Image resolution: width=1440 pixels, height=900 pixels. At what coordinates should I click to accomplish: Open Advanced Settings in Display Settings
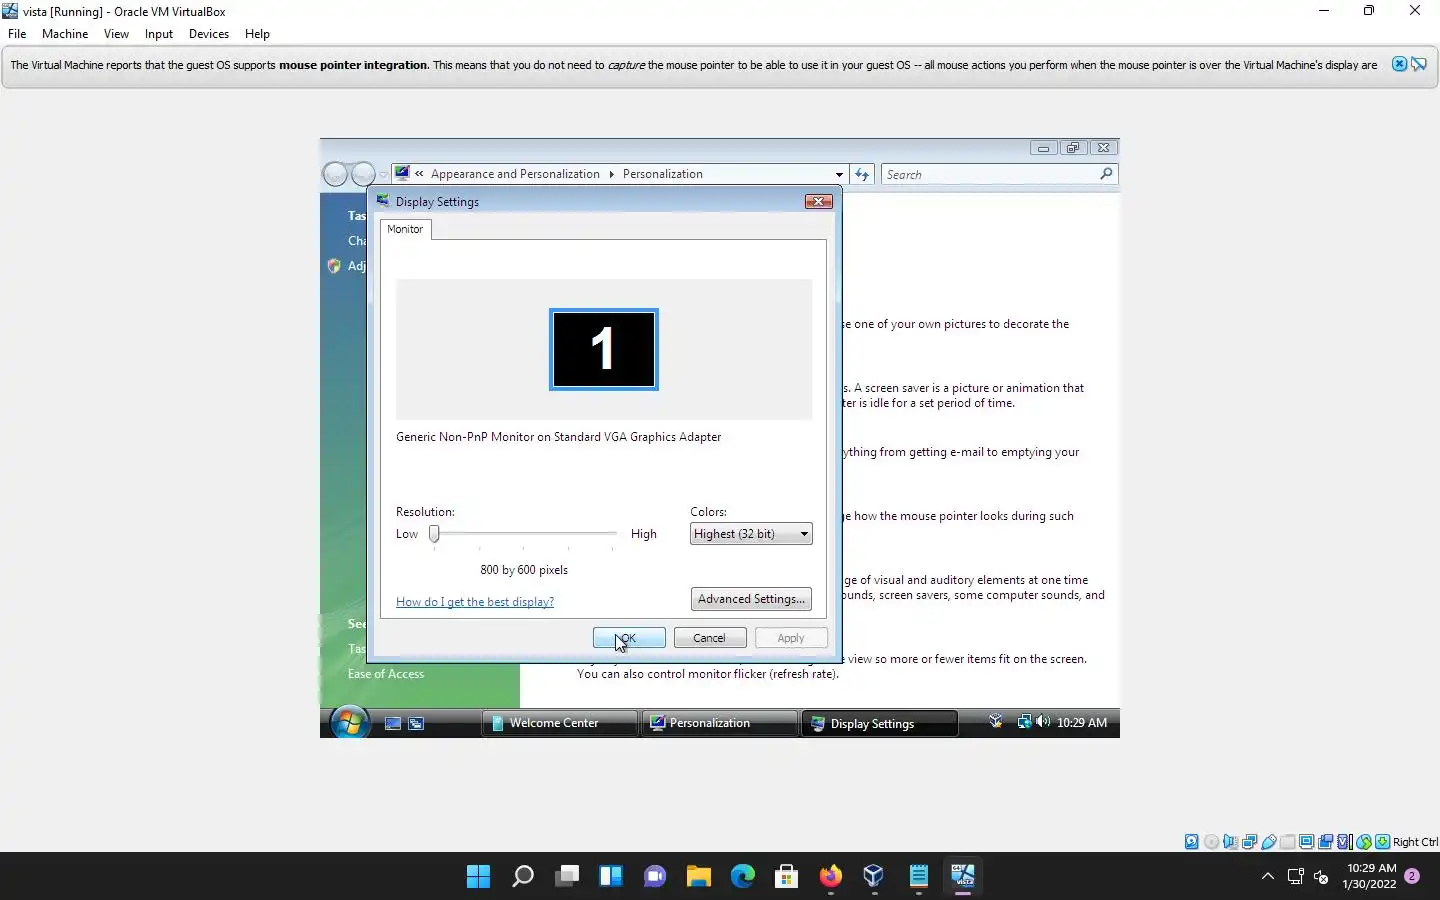click(x=751, y=599)
